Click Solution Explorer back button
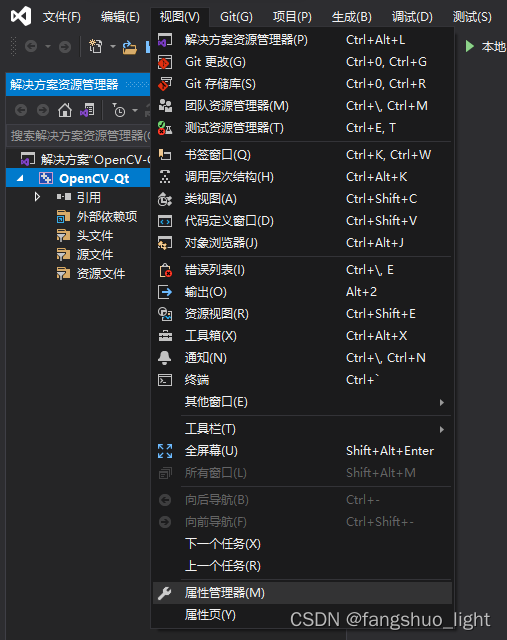Image resolution: width=507 pixels, height=640 pixels. pyautogui.click(x=21, y=110)
